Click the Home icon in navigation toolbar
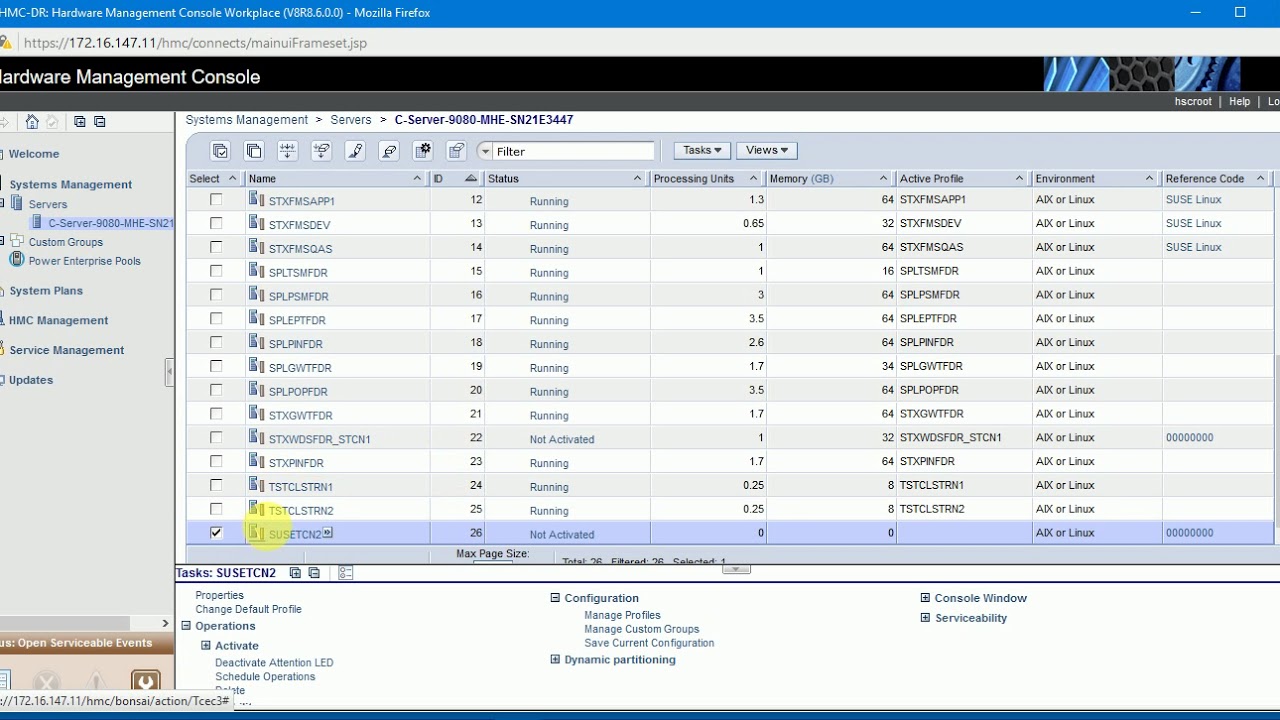Screen dimensions: 1280x720 click(x=32, y=122)
